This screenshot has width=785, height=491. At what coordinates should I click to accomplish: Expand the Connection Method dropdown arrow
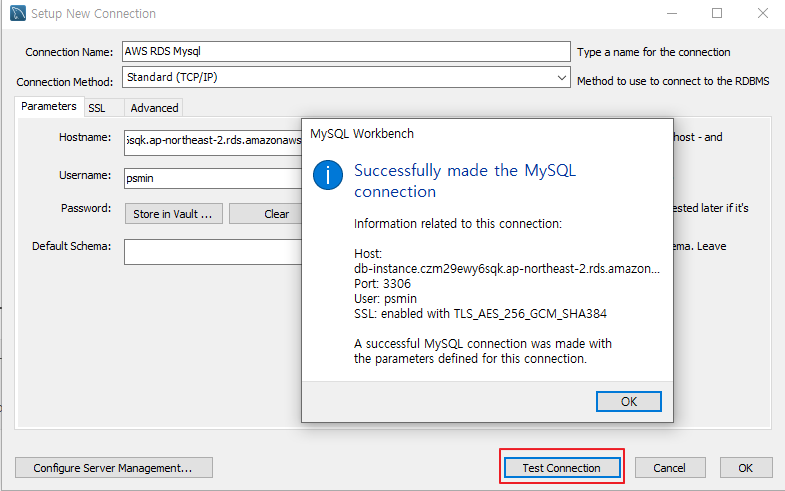tap(561, 78)
